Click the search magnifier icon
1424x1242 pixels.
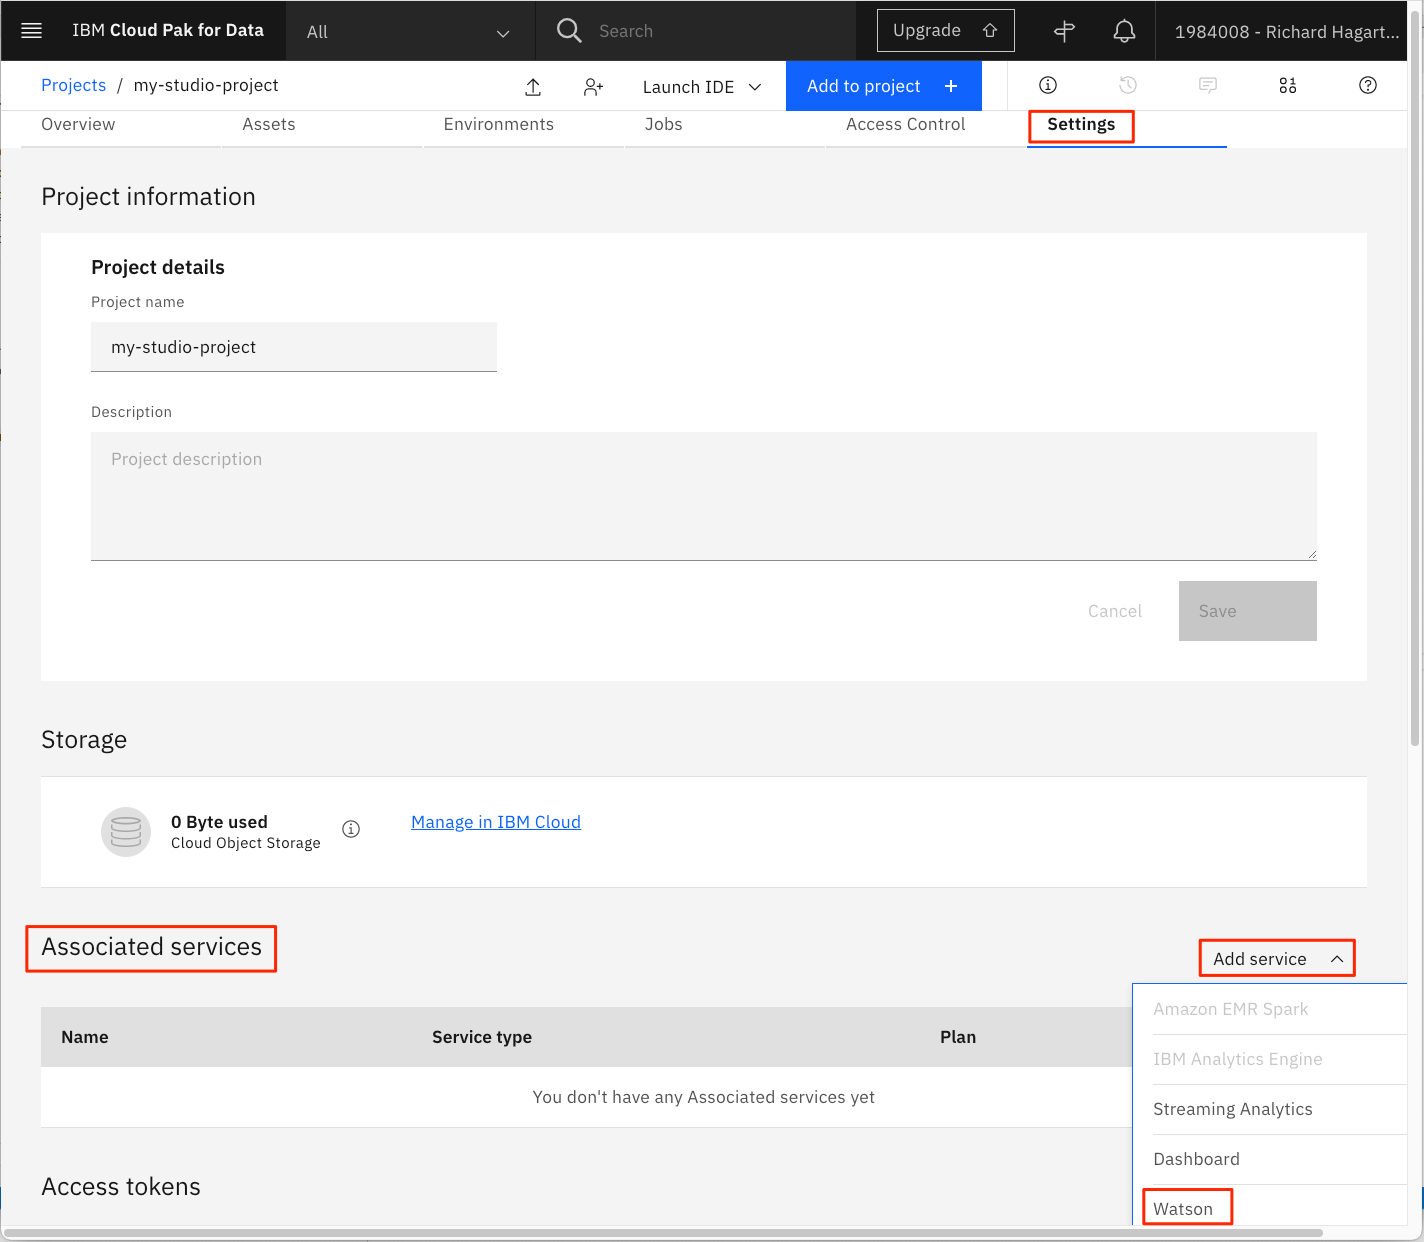569,31
